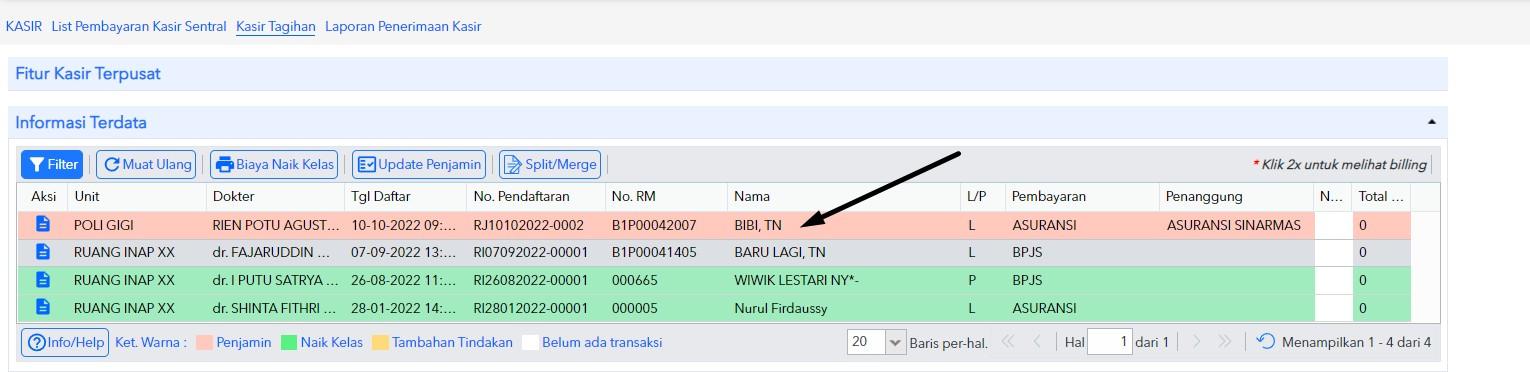Open Info/Help
This screenshot has height=372, width=1530.
coord(65,342)
